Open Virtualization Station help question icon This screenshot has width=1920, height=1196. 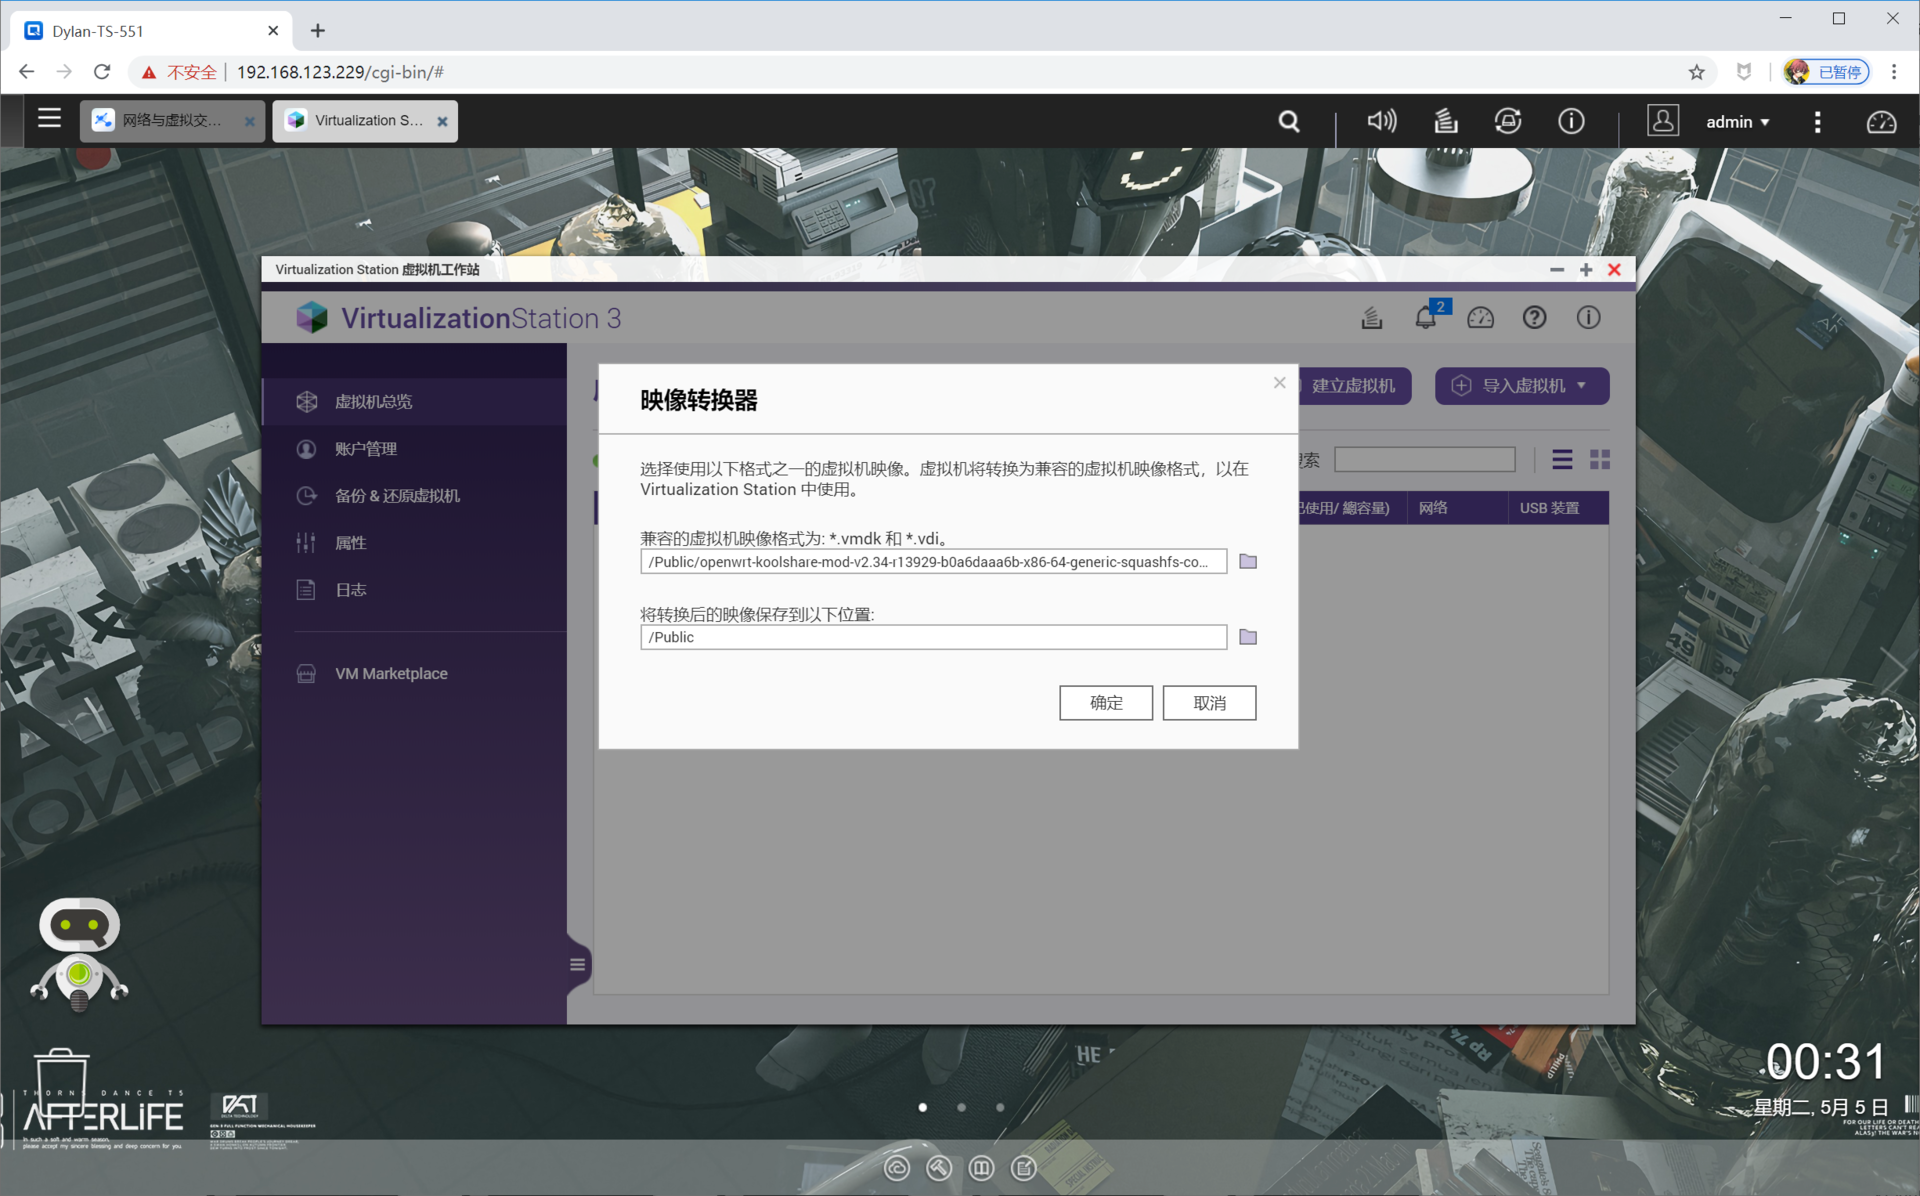click(x=1534, y=318)
